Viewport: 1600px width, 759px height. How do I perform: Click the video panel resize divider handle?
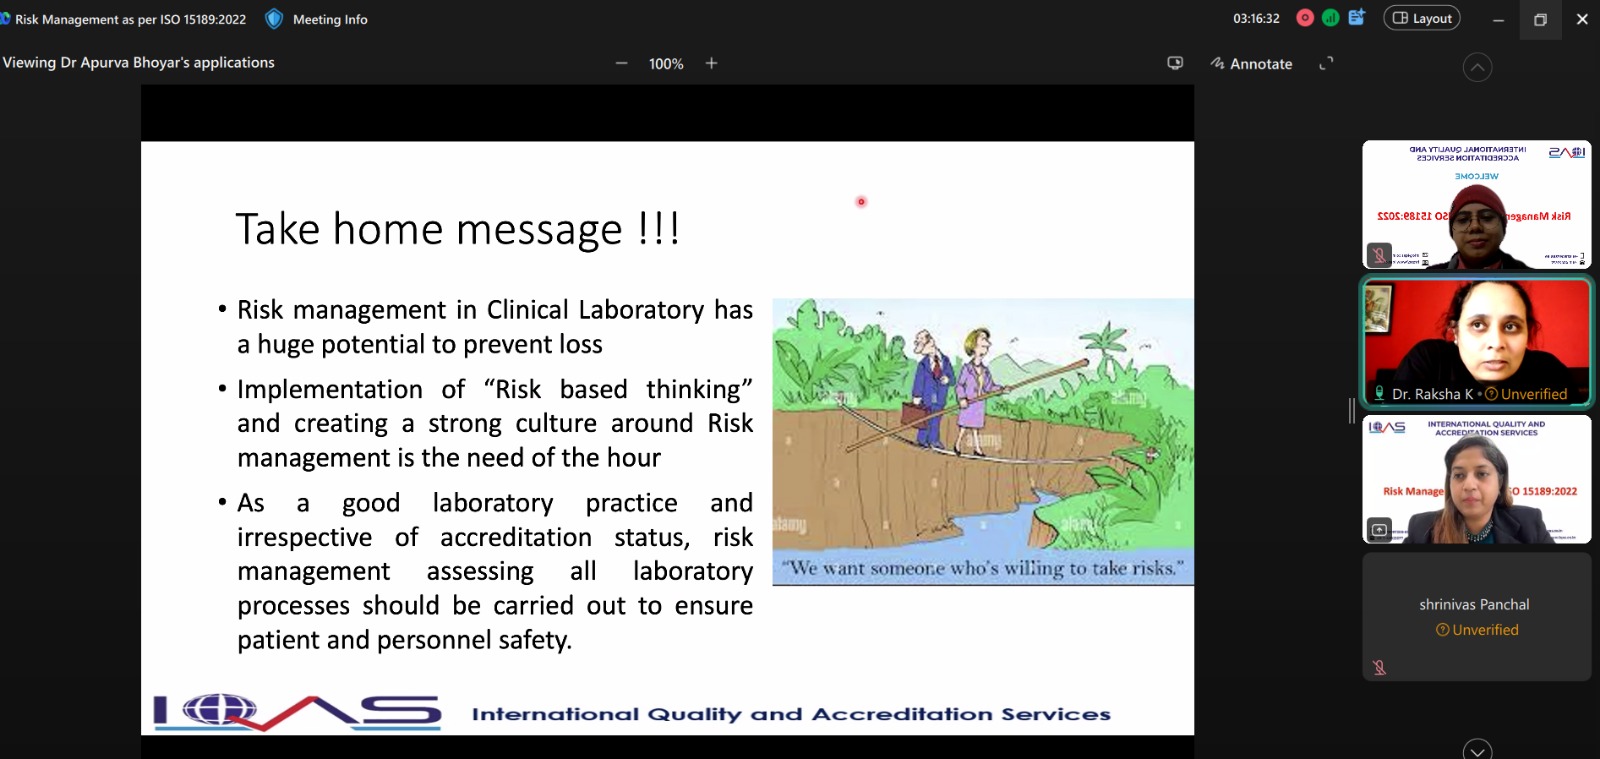[1351, 410]
